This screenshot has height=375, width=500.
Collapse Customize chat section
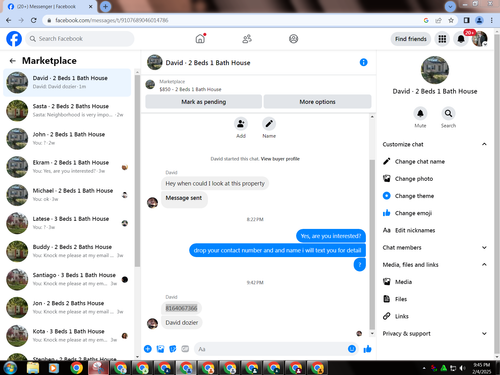(x=484, y=144)
